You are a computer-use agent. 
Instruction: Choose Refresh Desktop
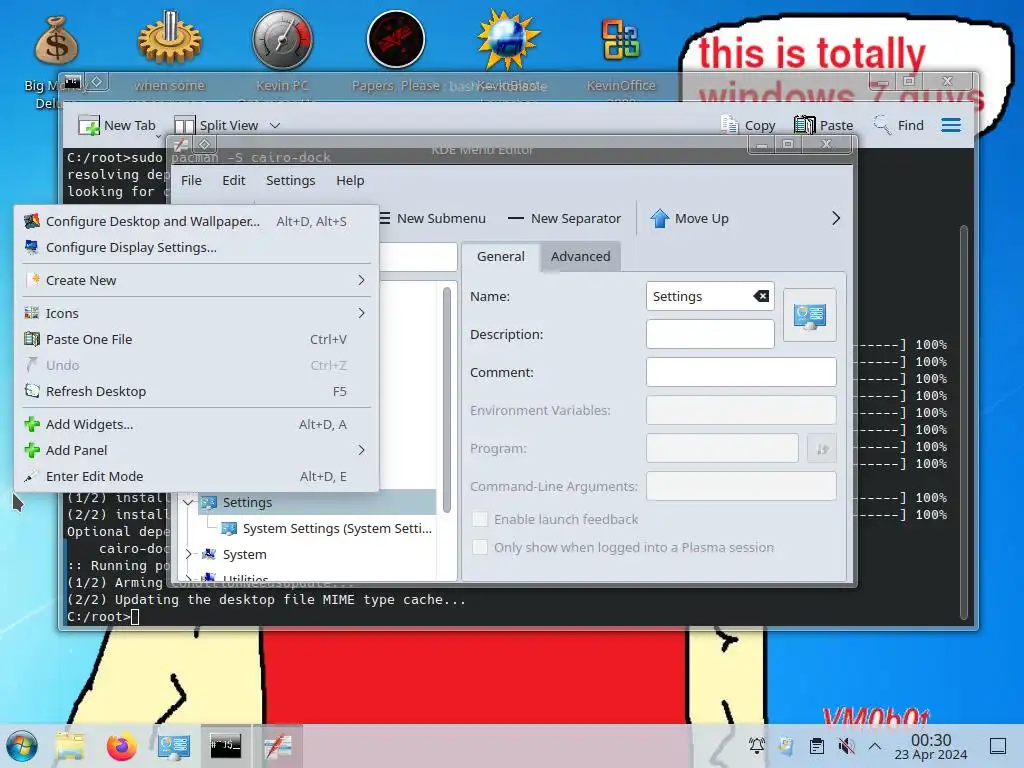point(196,391)
